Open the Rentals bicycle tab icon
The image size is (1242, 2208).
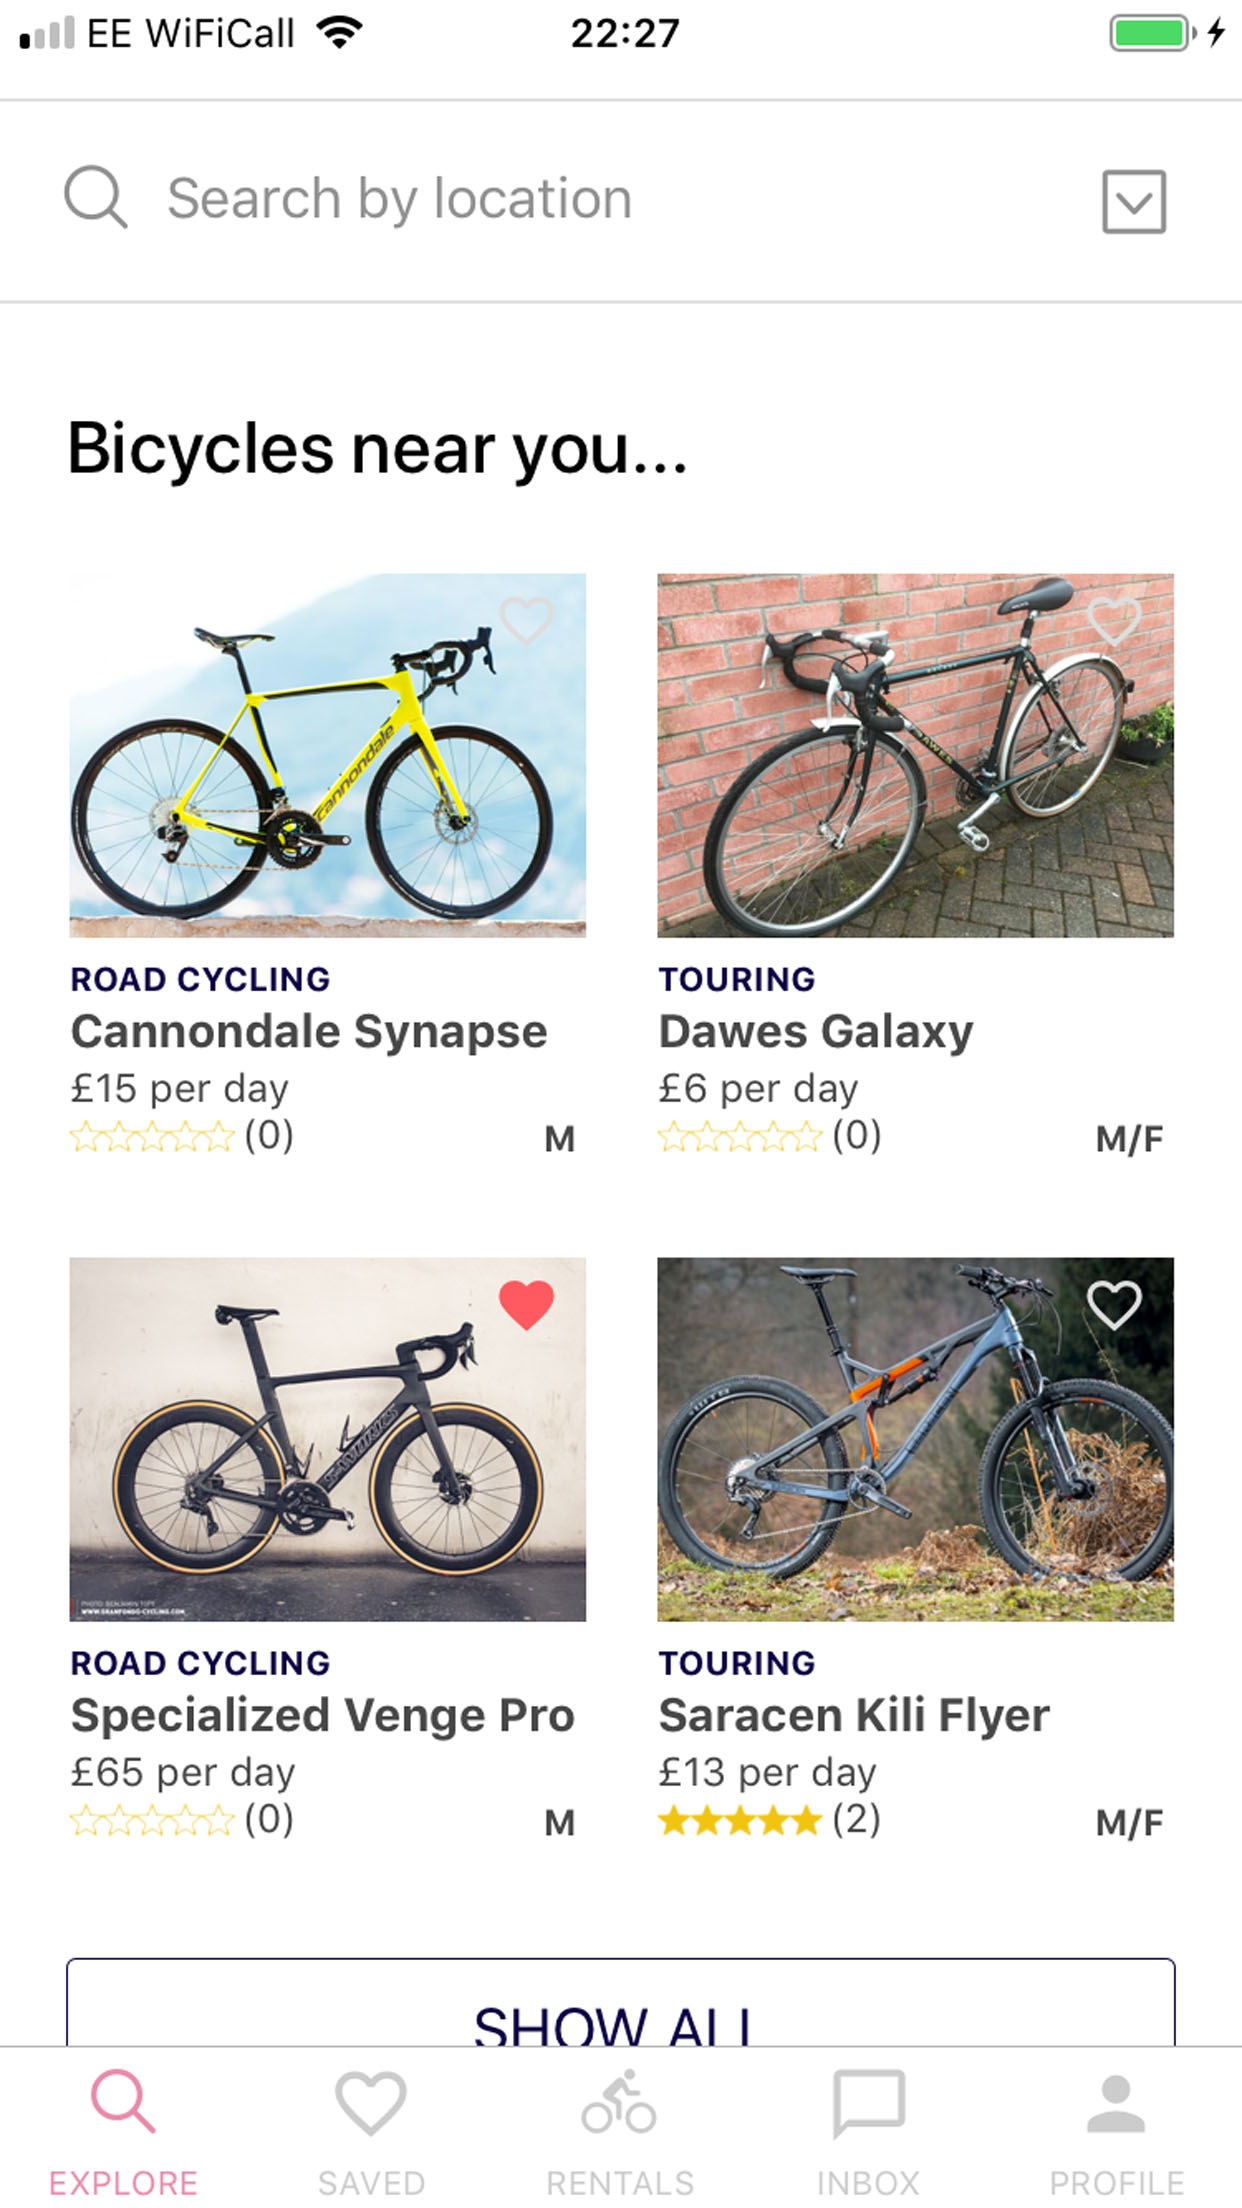tap(619, 2102)
